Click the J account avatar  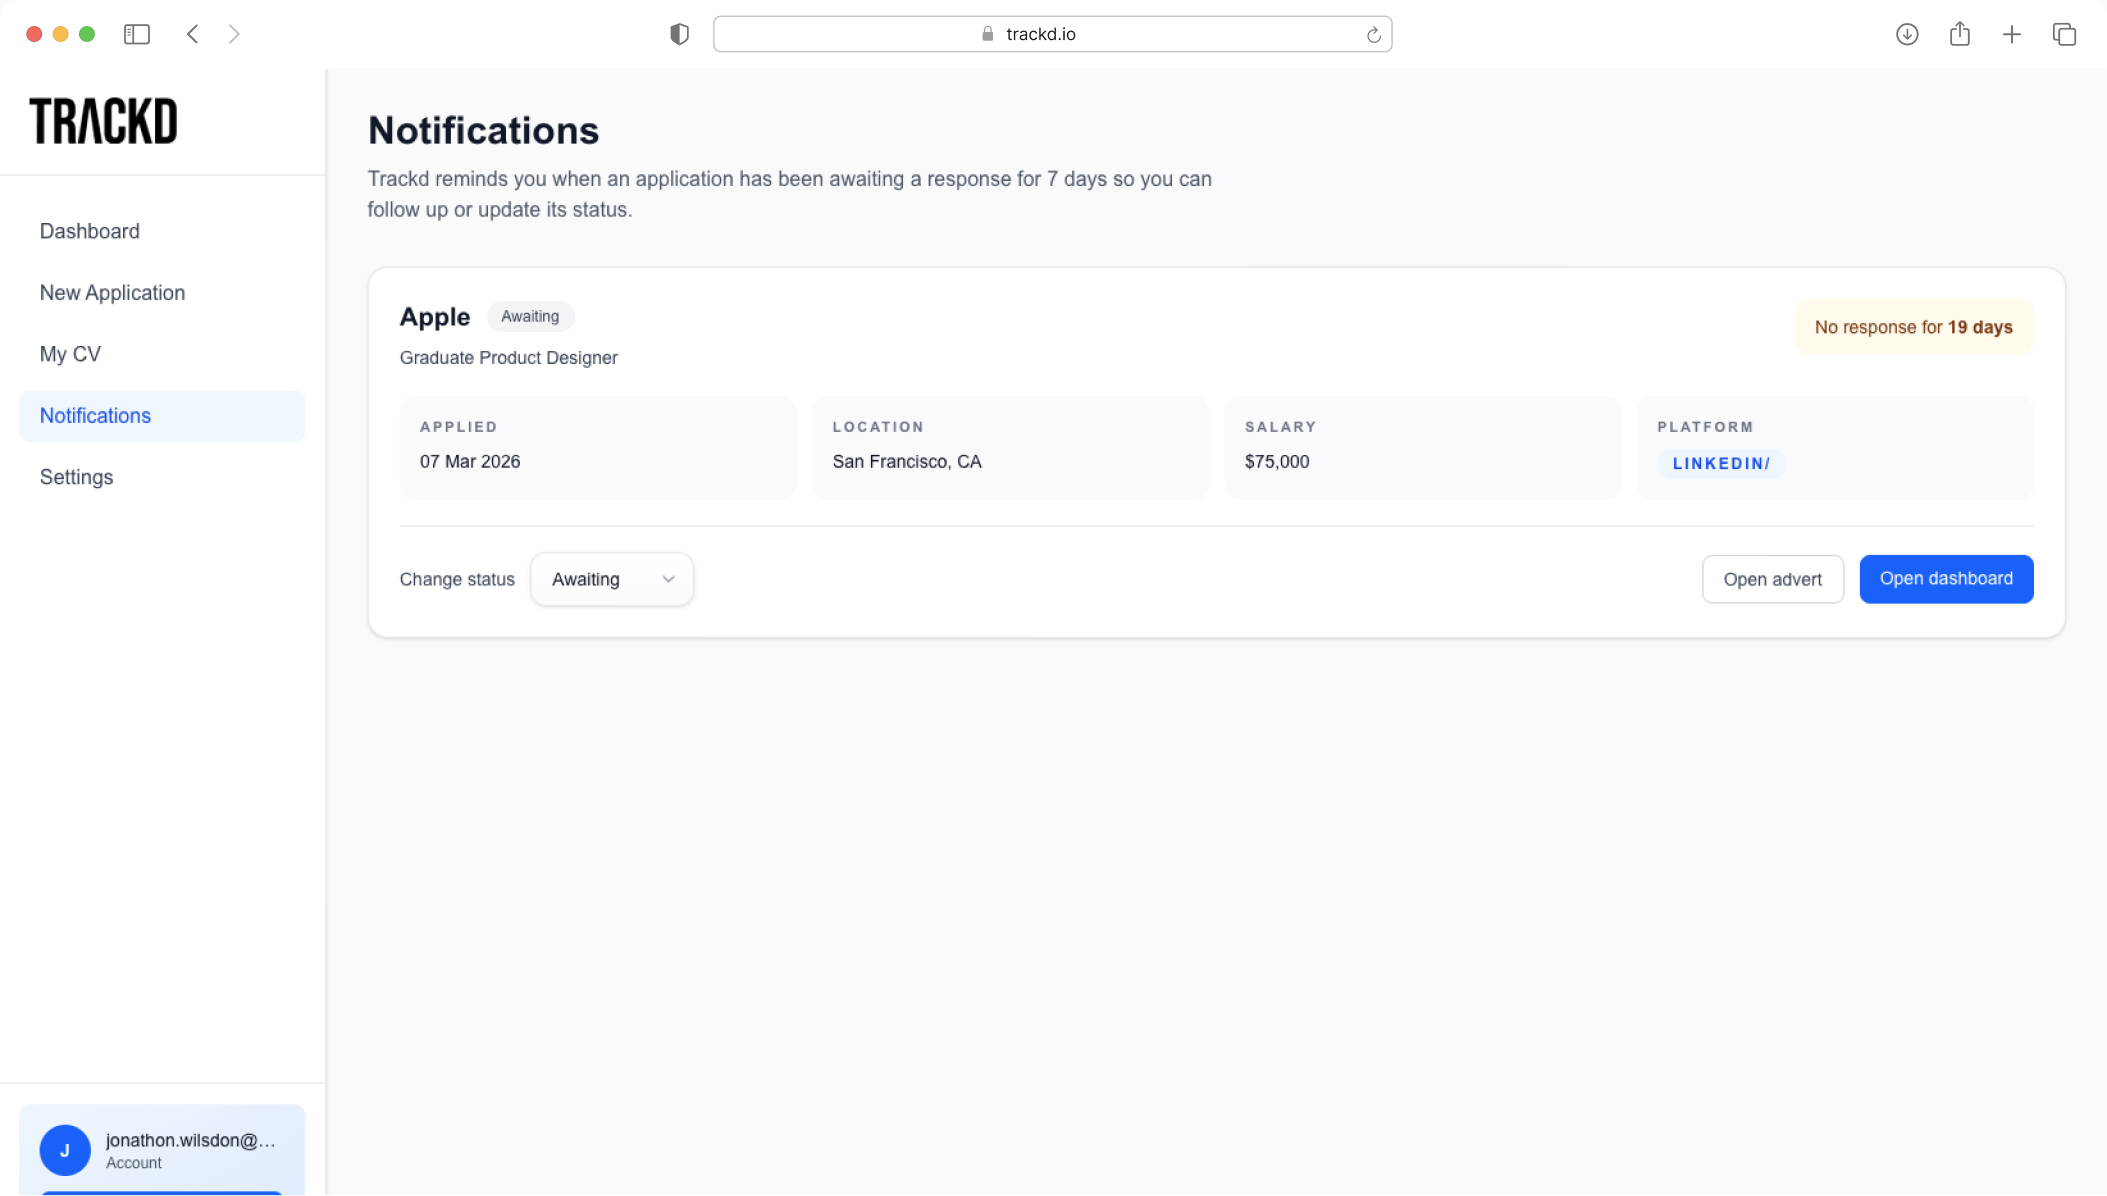(65, 1150)
